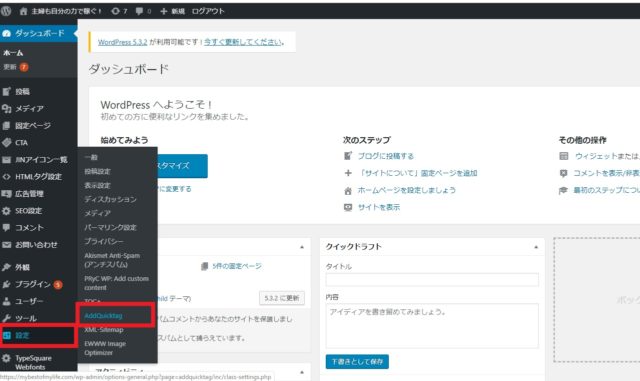Click the 広告管理 sidebar icon
Screen dimensions: 640x381
[6, 194]
